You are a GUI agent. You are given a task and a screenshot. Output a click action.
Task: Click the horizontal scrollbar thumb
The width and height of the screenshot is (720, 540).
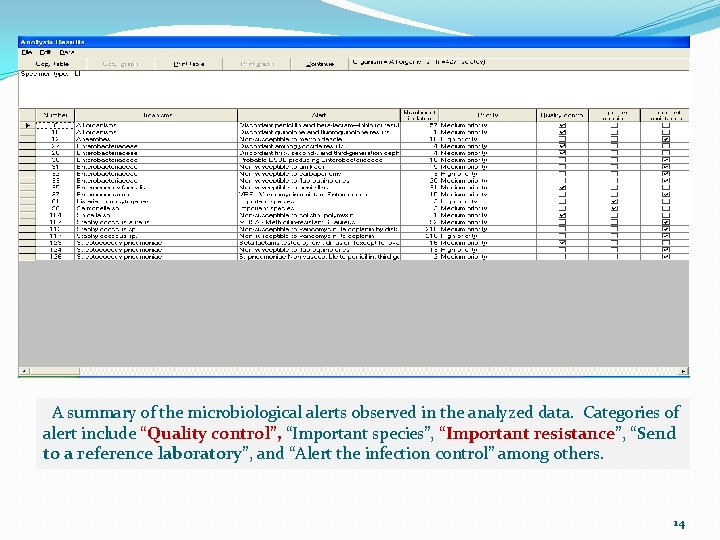[54, 371]
